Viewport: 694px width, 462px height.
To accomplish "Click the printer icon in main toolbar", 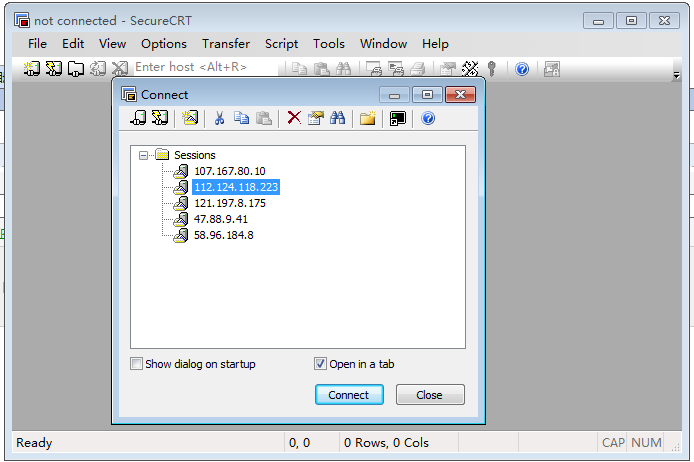I will 417,69.
